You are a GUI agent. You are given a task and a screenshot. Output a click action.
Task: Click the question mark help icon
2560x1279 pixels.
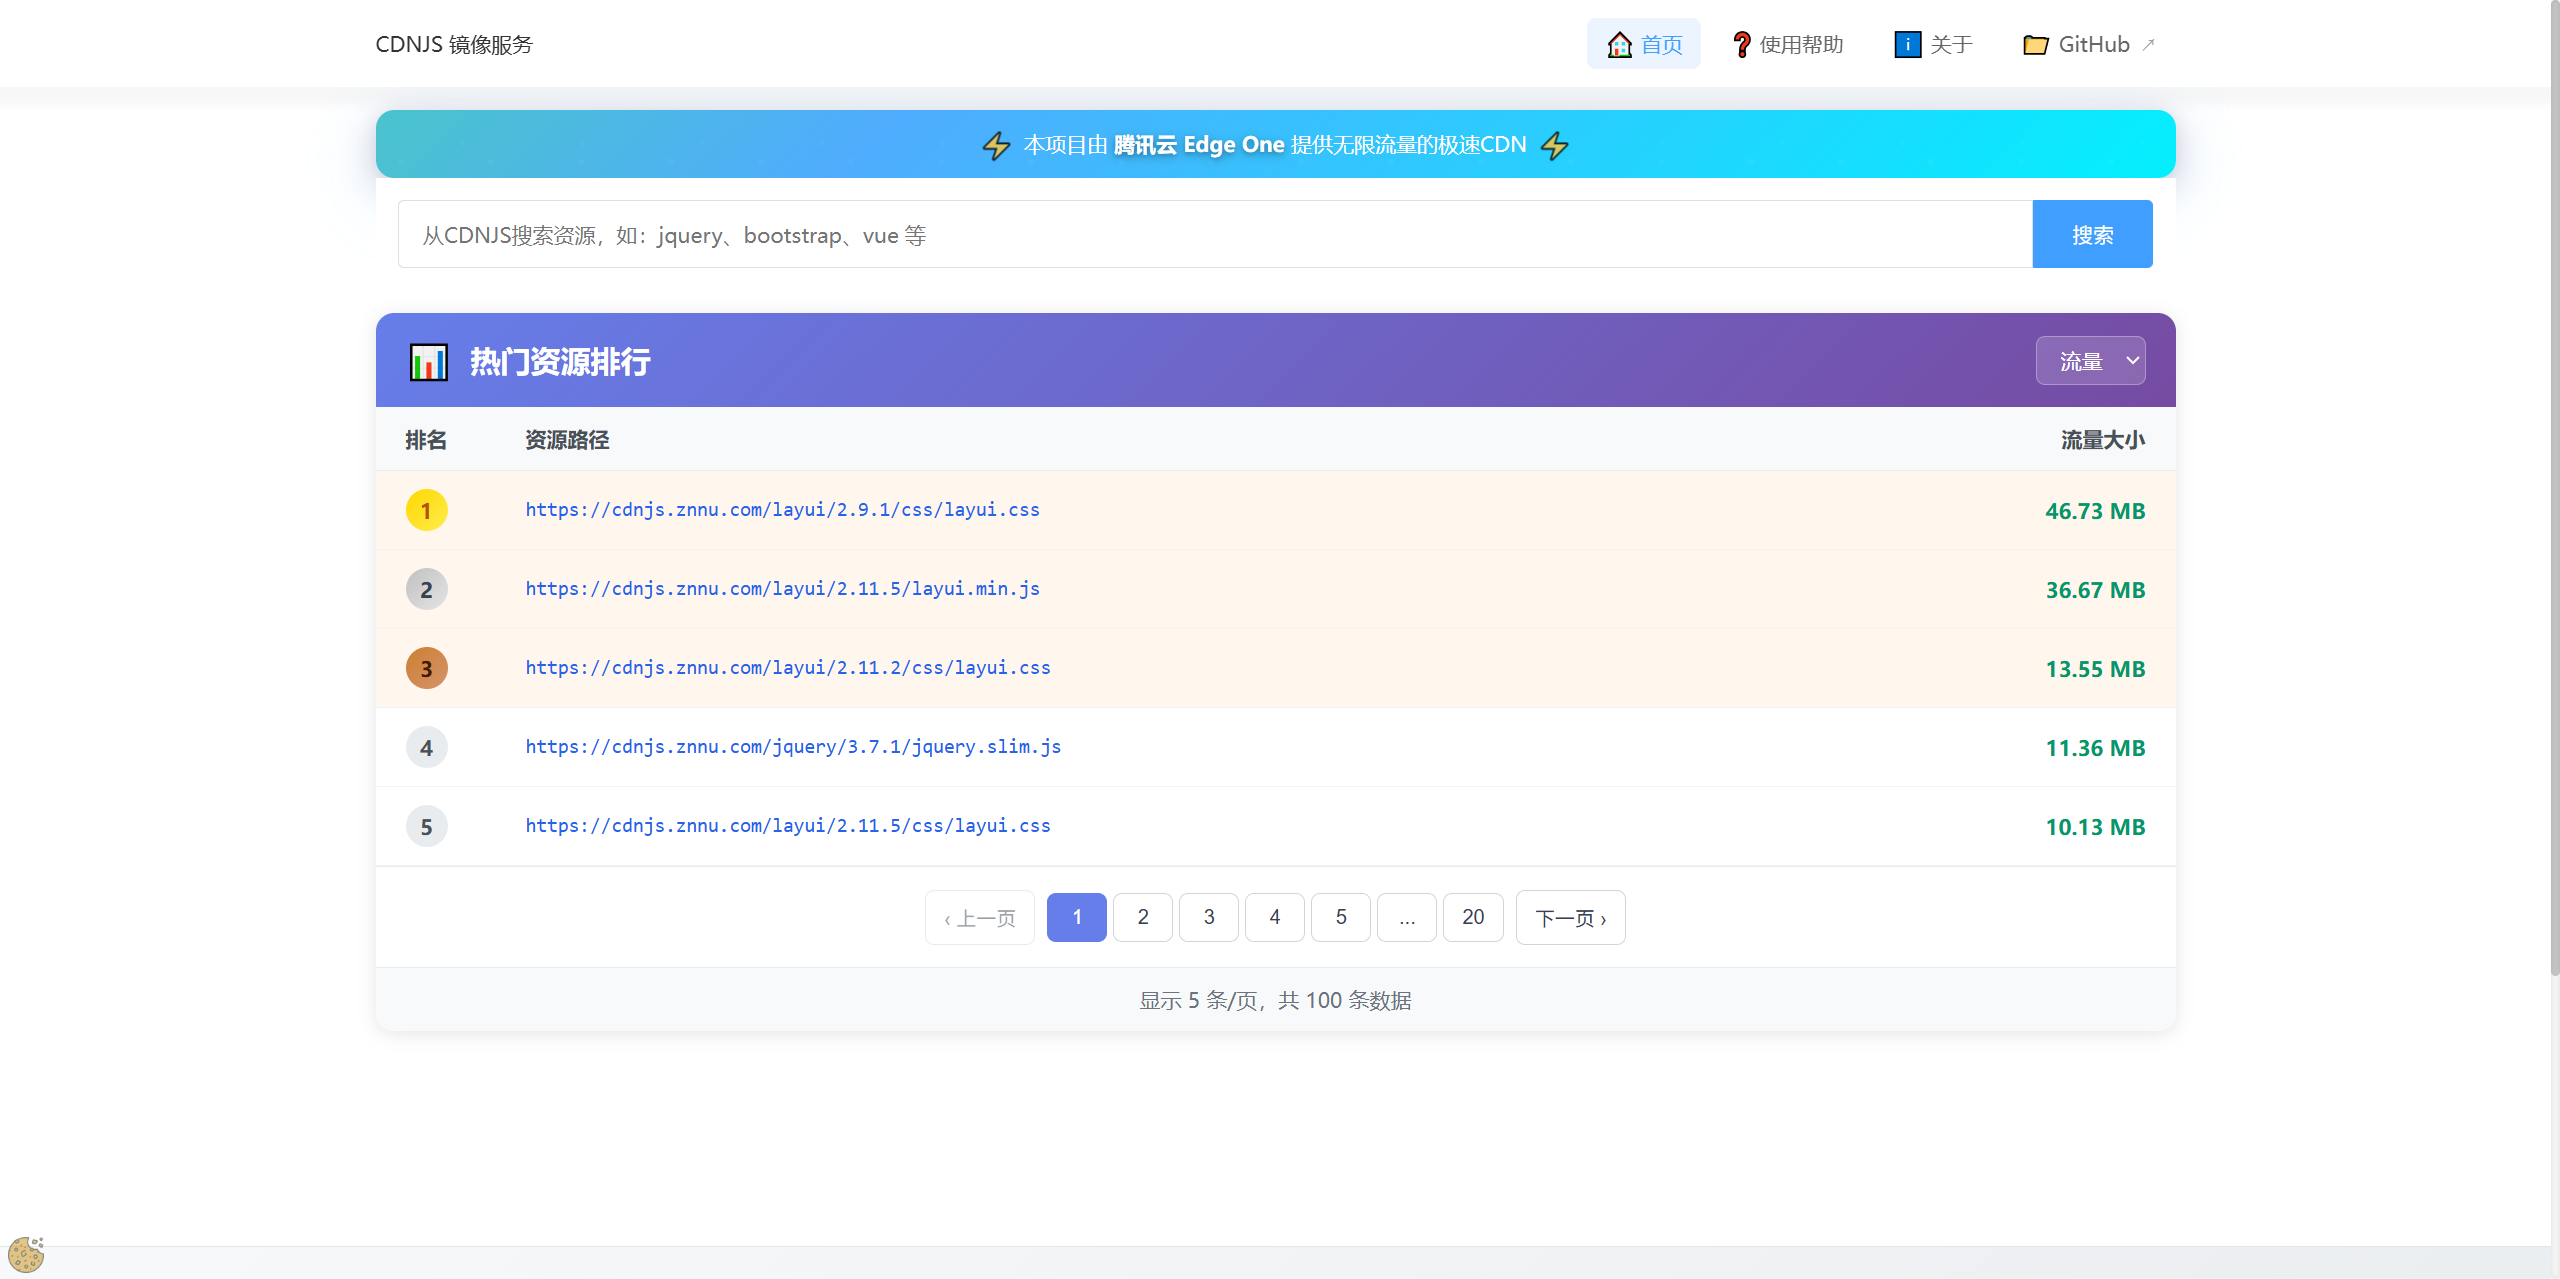tap(1739, 43)
